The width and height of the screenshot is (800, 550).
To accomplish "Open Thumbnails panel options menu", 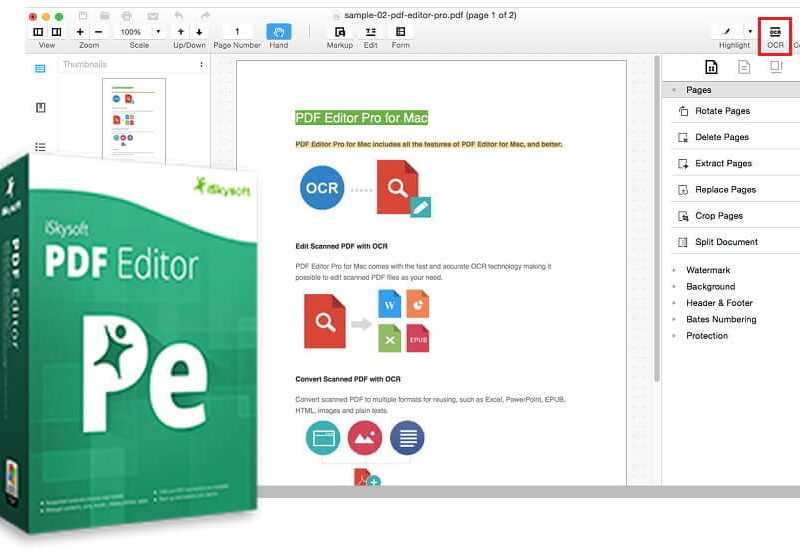I will (x=202, y=65).
